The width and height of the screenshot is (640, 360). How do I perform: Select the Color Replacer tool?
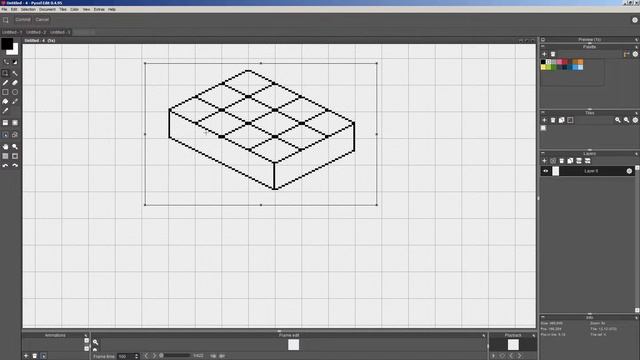pos(15,102)
